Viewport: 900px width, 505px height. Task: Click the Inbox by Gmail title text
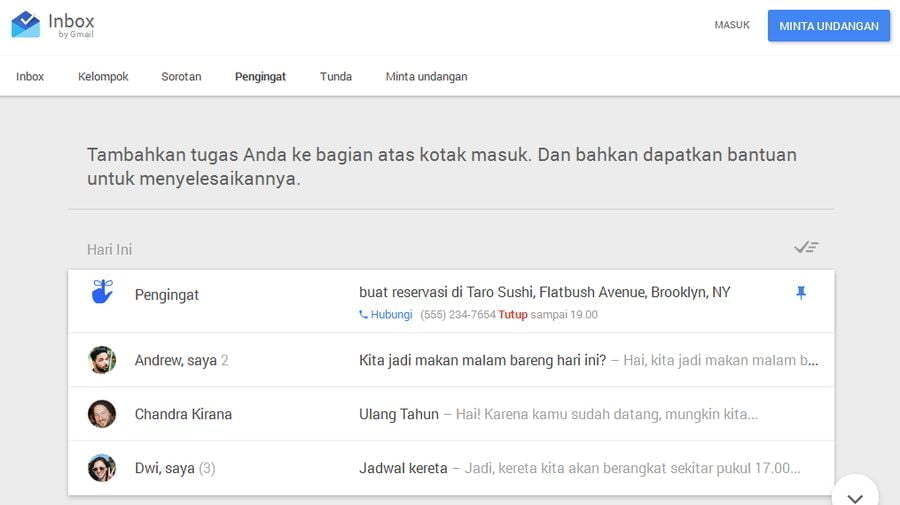pyautogui.click(x=71, y=25)
